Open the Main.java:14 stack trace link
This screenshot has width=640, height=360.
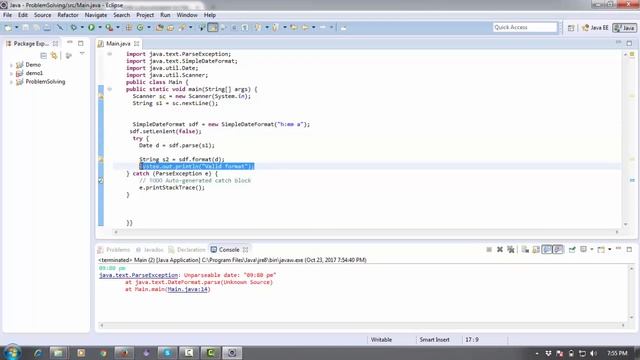[188, 289]
